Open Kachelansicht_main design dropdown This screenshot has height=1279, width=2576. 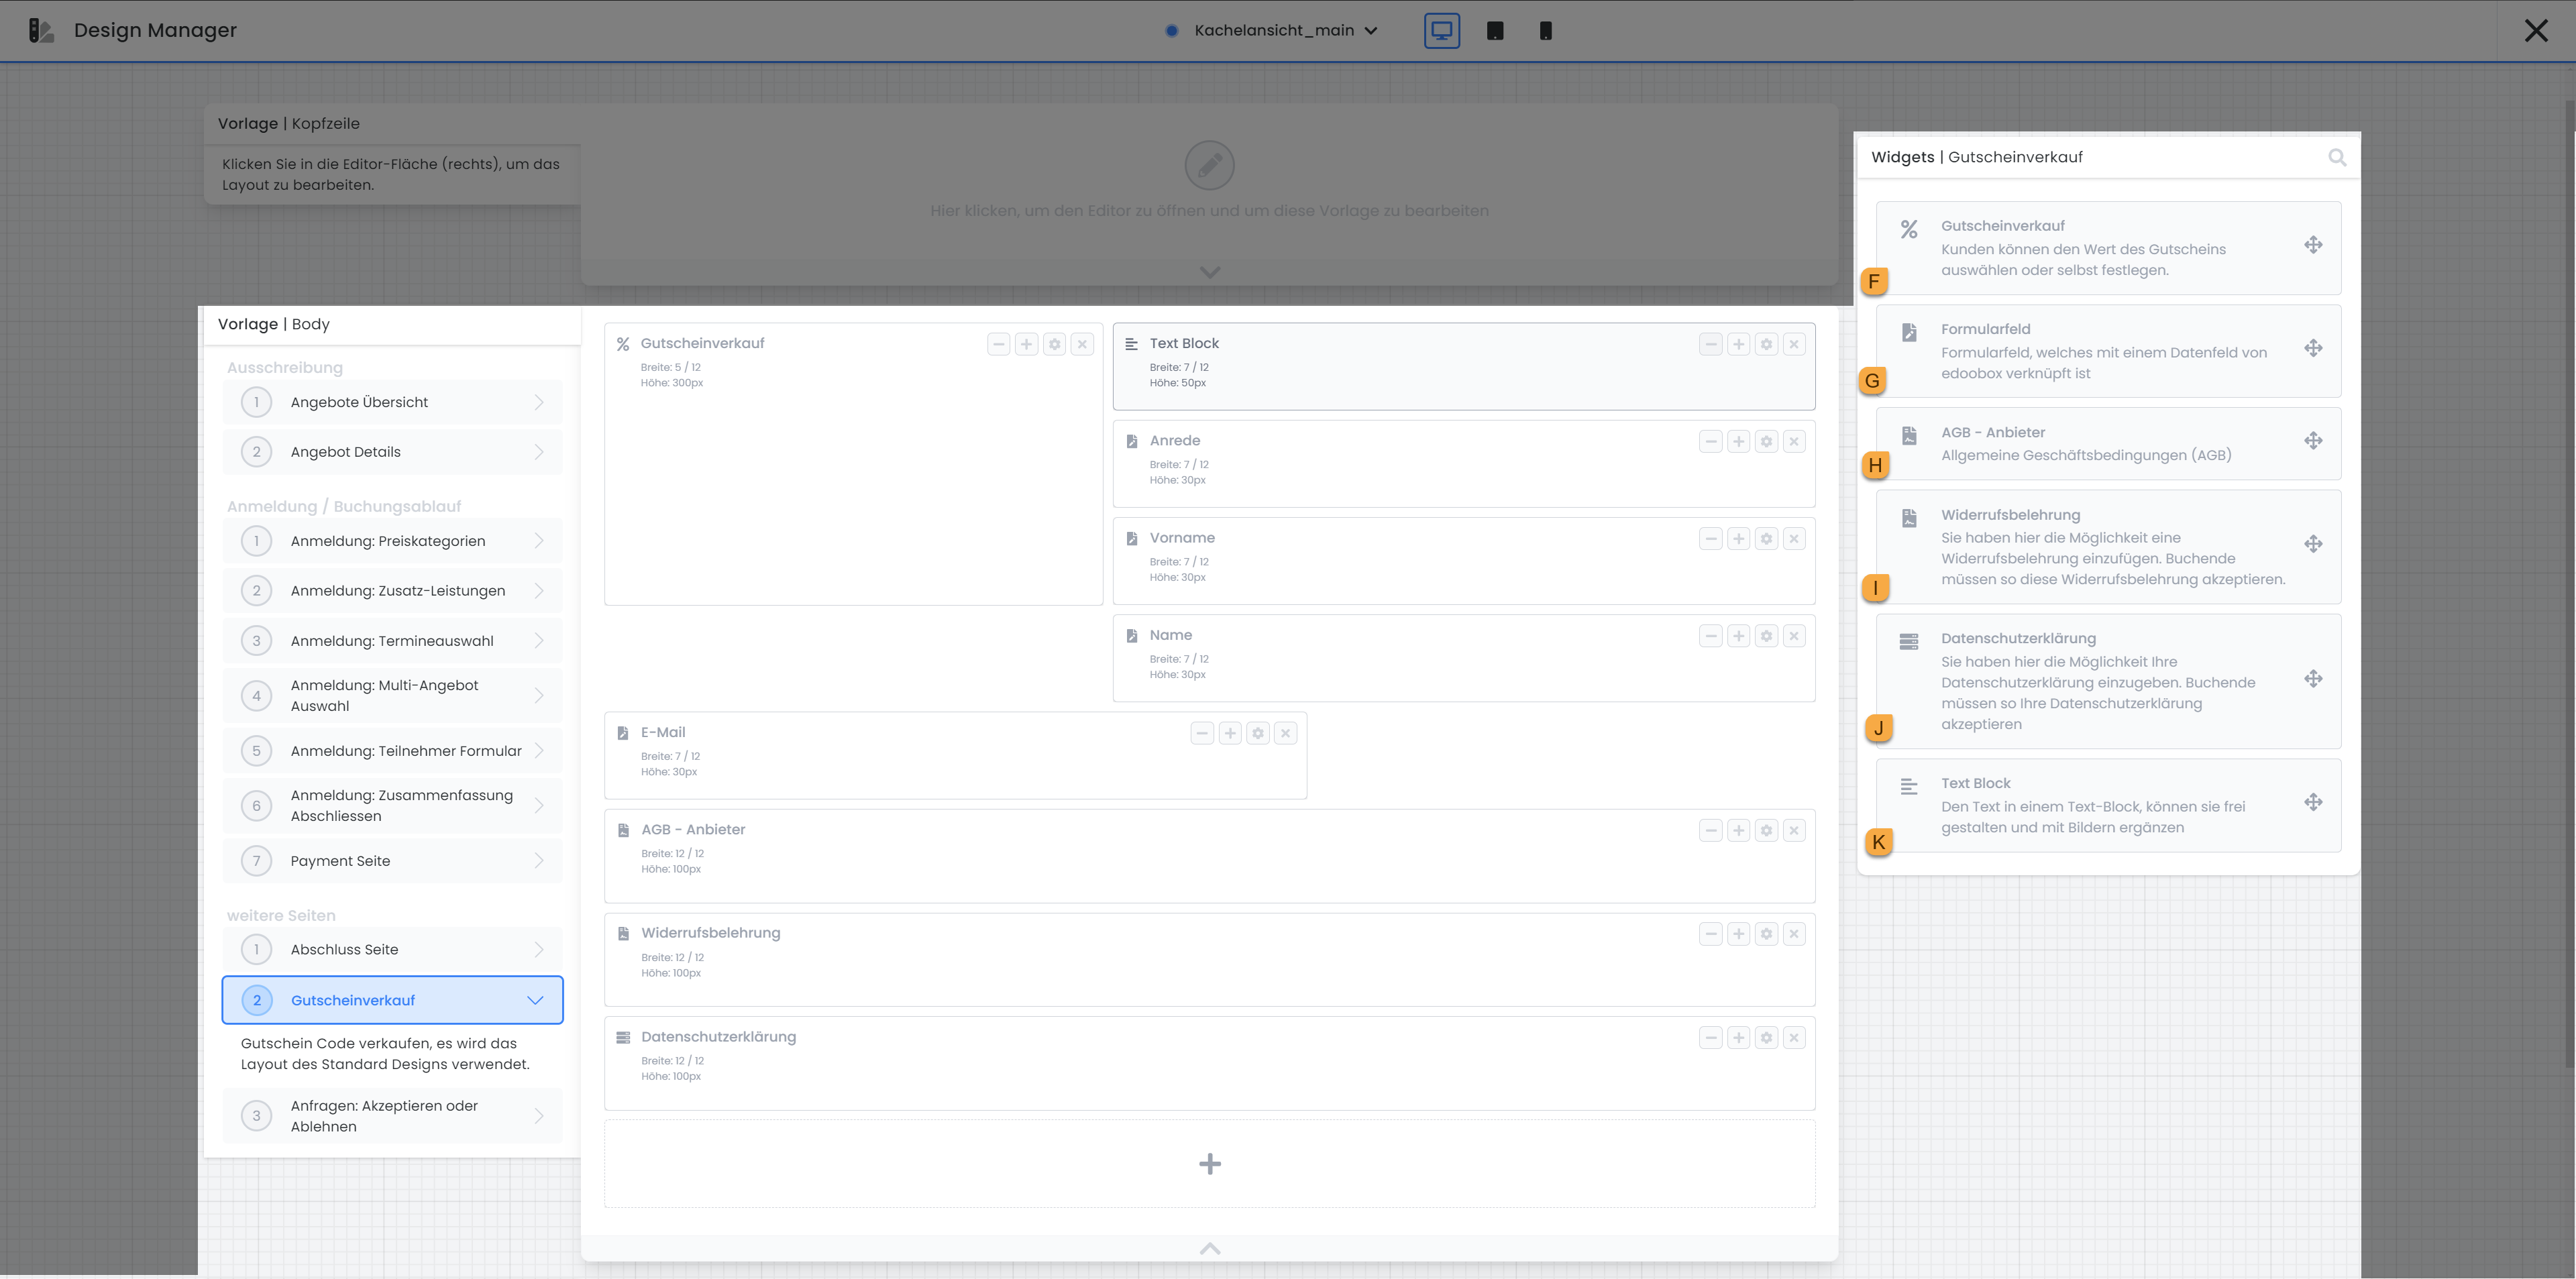(1284, 31)
